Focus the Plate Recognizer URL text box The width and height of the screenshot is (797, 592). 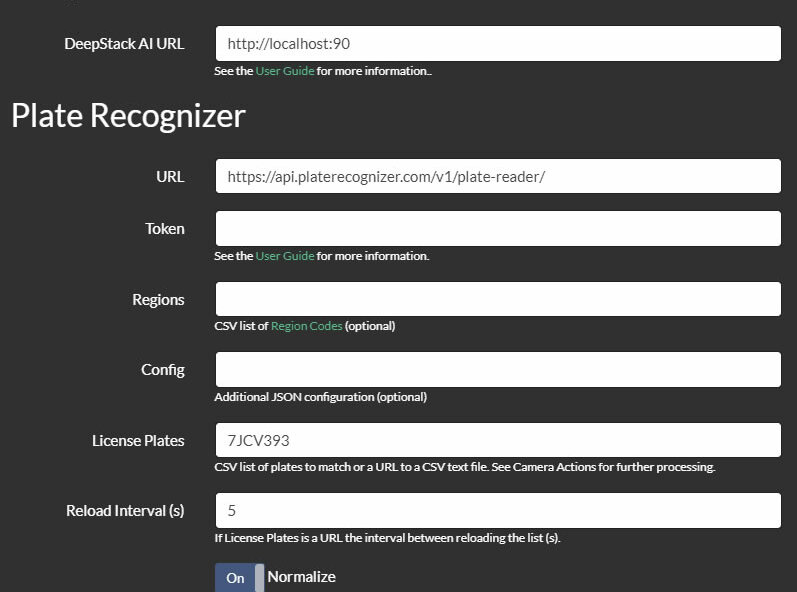coord(498,176)
